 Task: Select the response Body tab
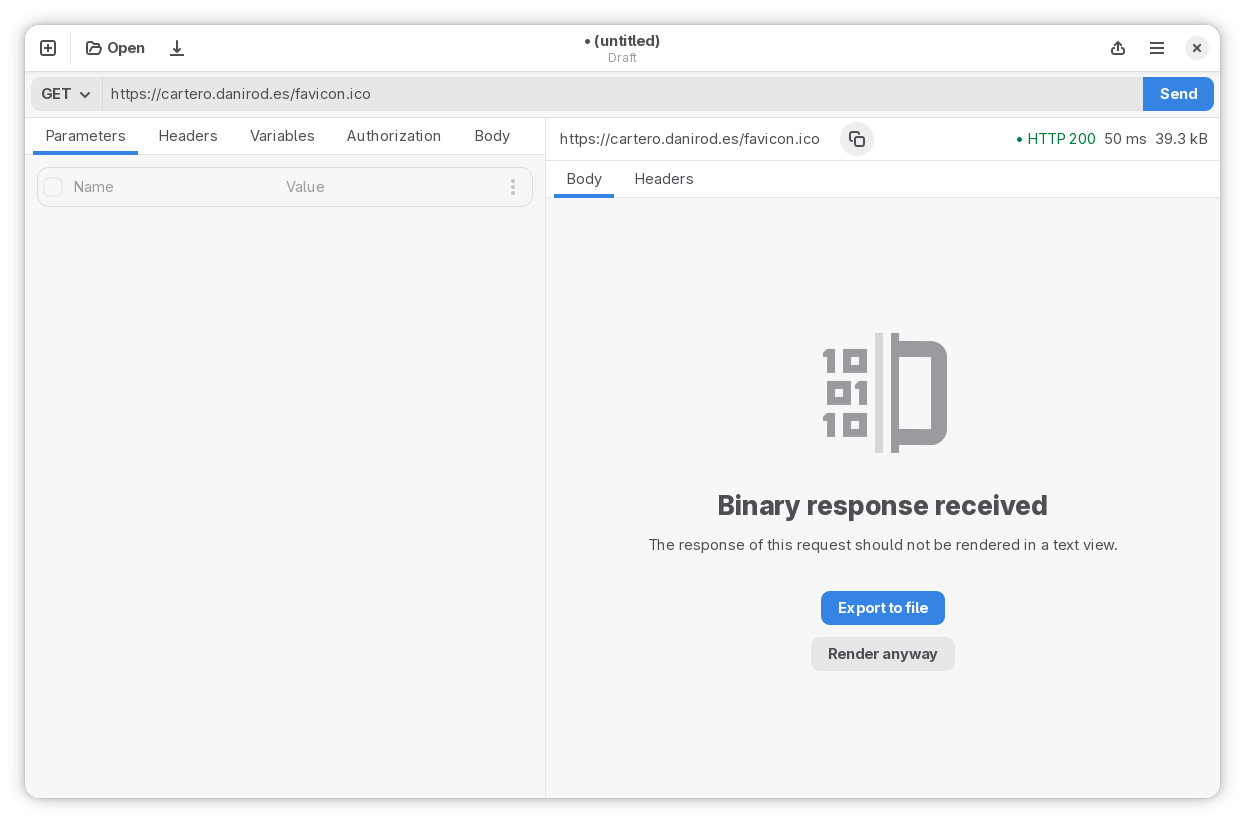click(583, 179)
